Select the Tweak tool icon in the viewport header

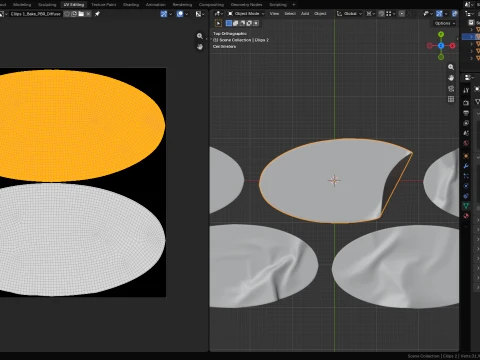[x=218, y=23]
